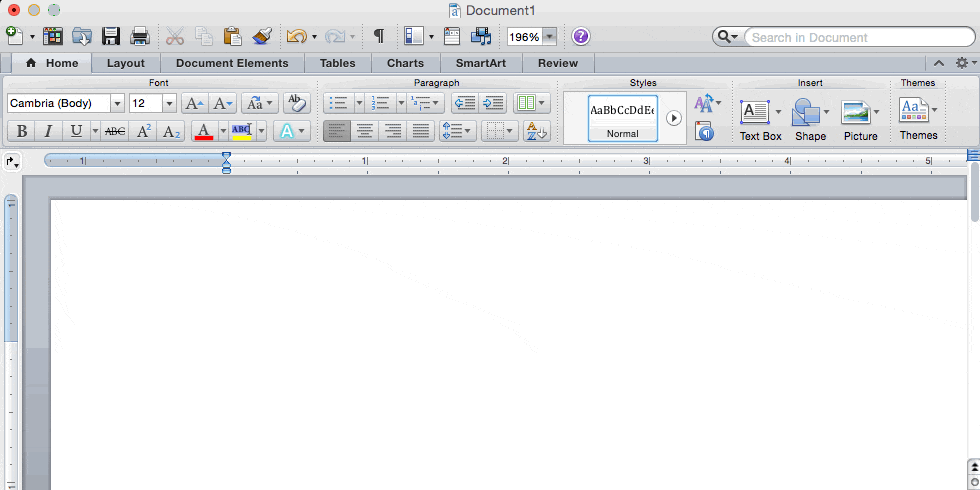Click the Clear Formatting icon
This screenshot has height=490, width=980.
pyautogui.click(x=296, y=103)
